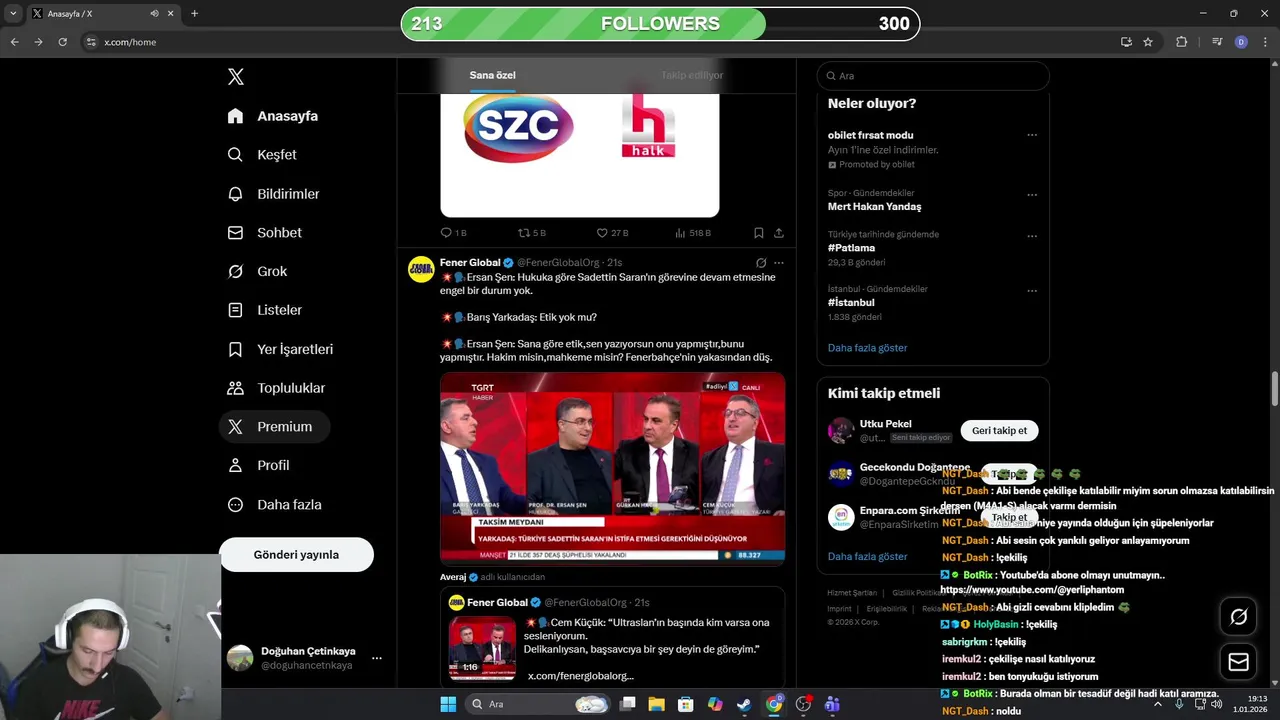Open Sohbet messages

click(x=265, y=232)
